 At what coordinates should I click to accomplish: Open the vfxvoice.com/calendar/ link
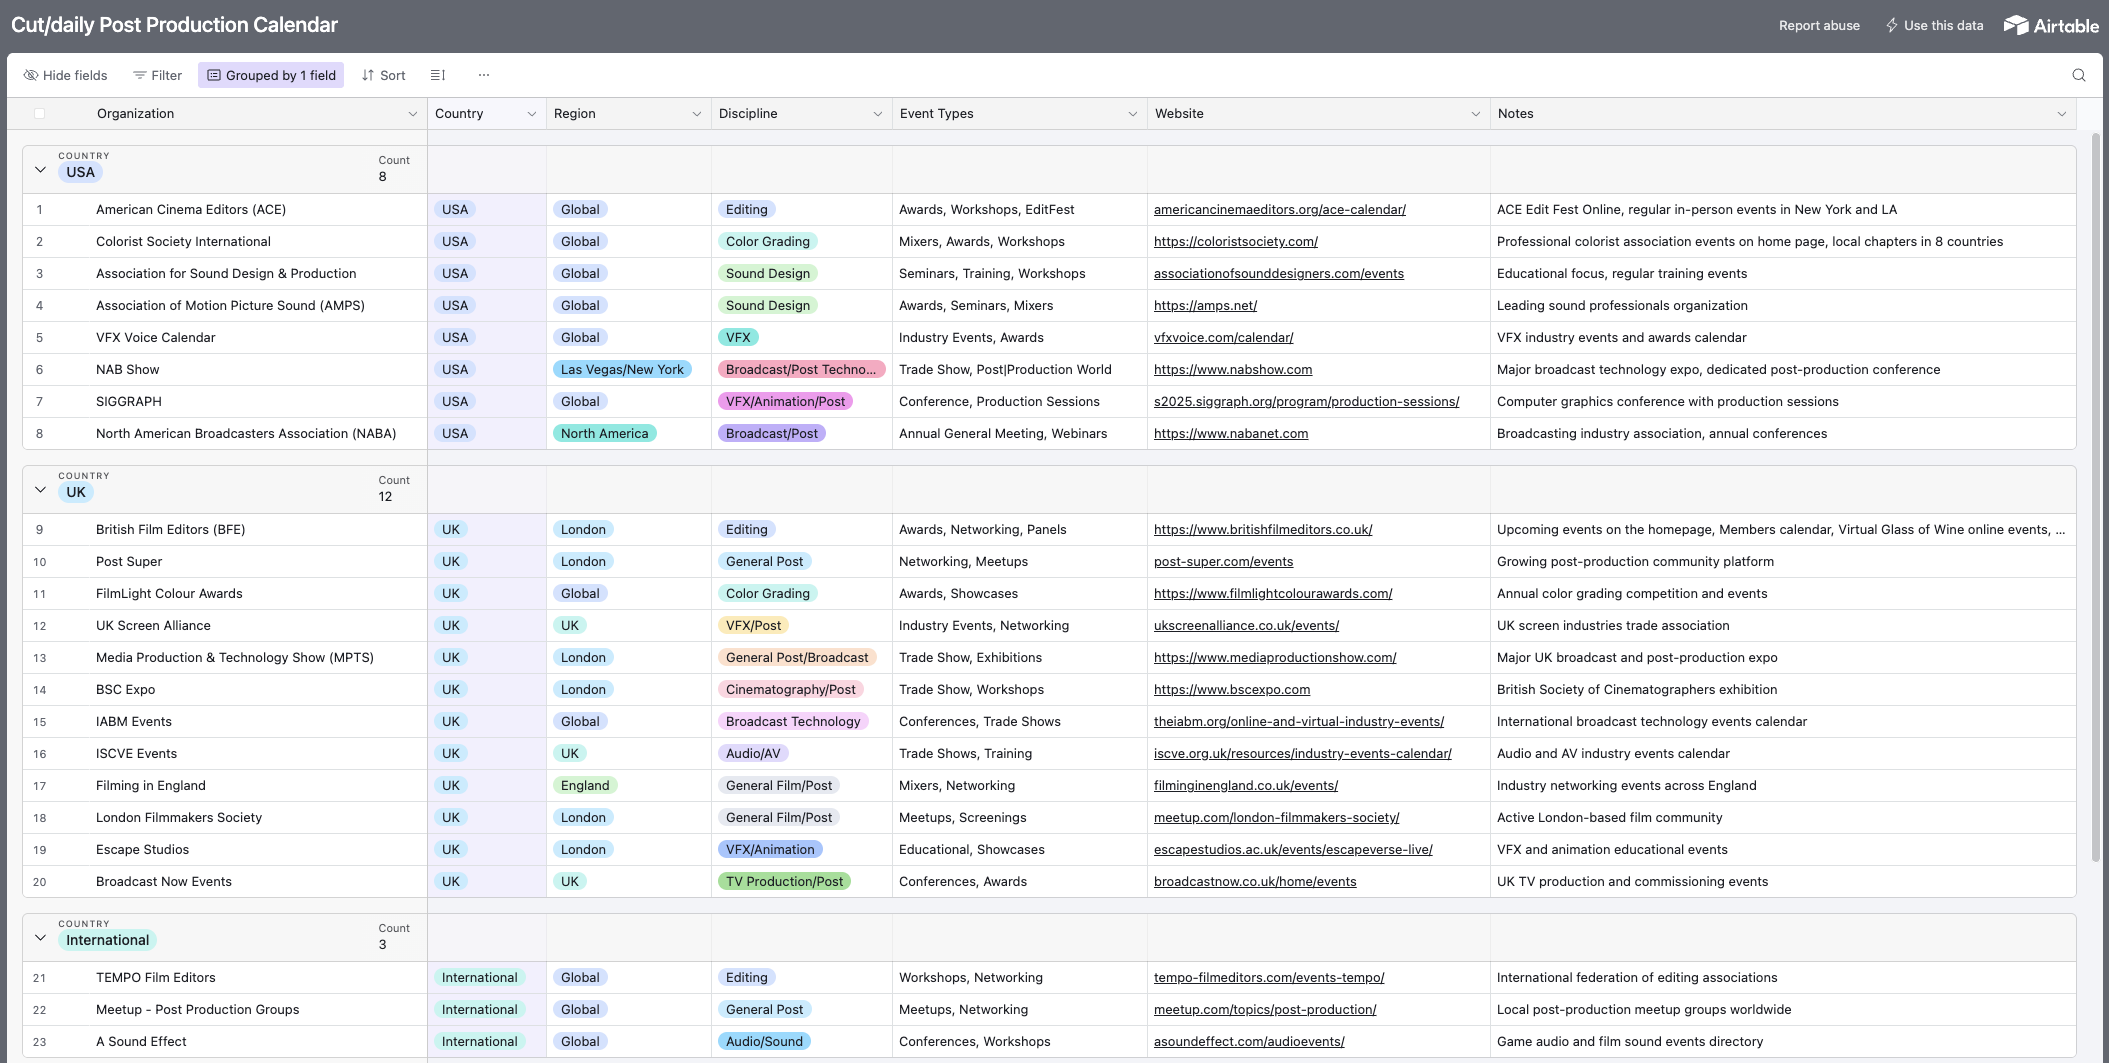coord(1223,337)
